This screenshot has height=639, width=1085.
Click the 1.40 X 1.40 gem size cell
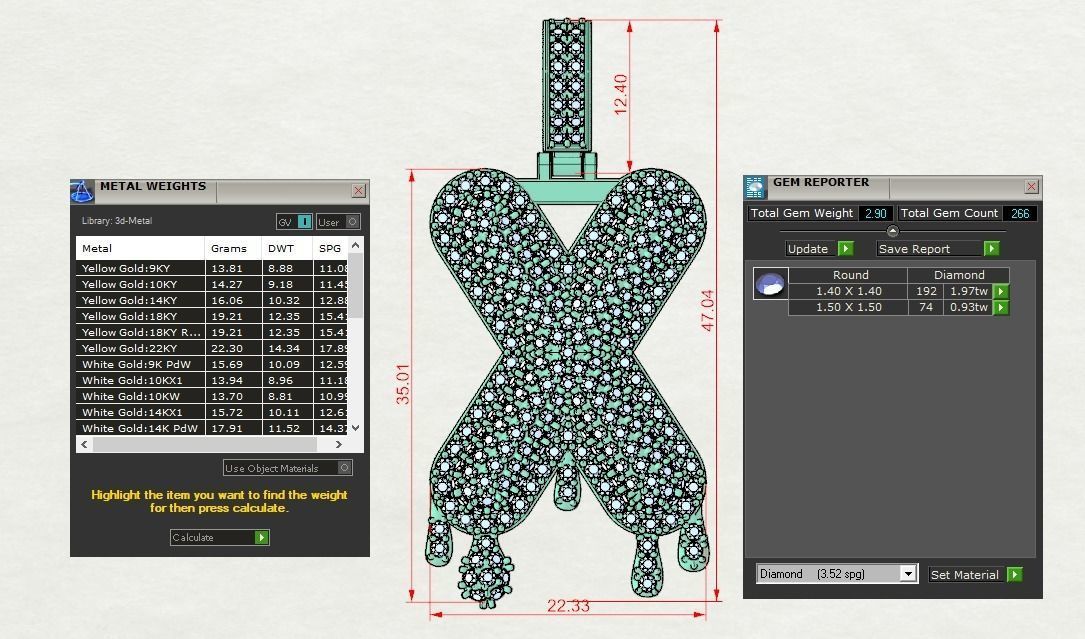848,291
